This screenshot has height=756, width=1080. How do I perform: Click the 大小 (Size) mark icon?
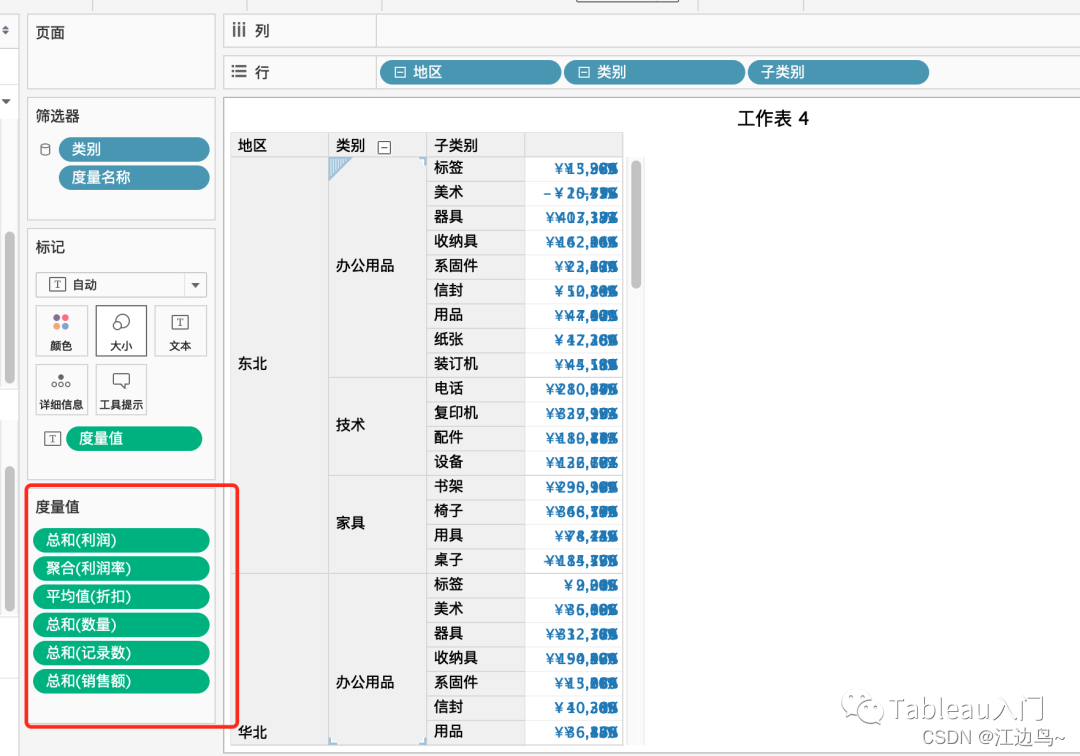point(121,331)
